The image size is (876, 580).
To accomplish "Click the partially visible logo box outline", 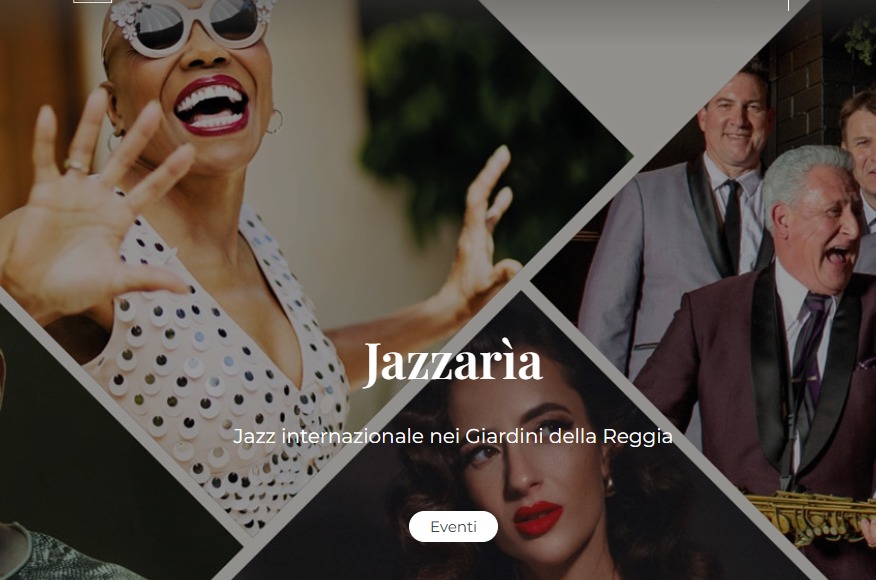I will [x=92, y=2].
